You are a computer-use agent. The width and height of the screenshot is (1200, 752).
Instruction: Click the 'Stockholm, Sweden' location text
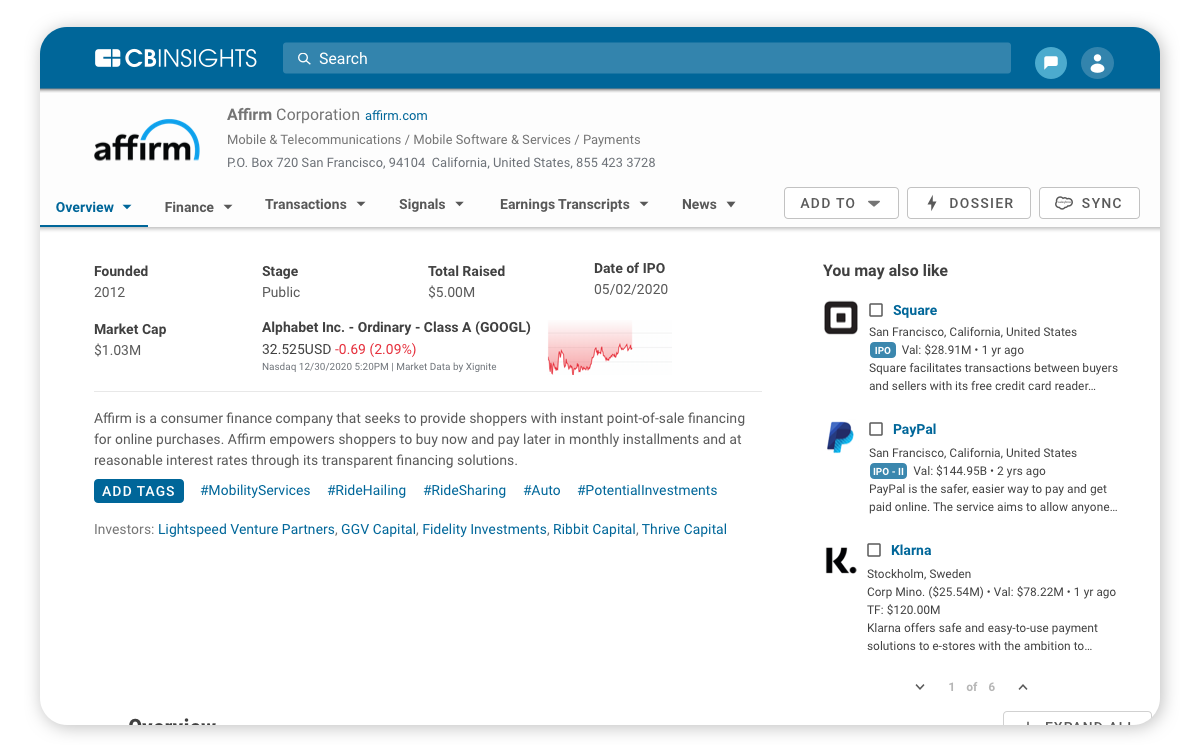pos(919,574)
